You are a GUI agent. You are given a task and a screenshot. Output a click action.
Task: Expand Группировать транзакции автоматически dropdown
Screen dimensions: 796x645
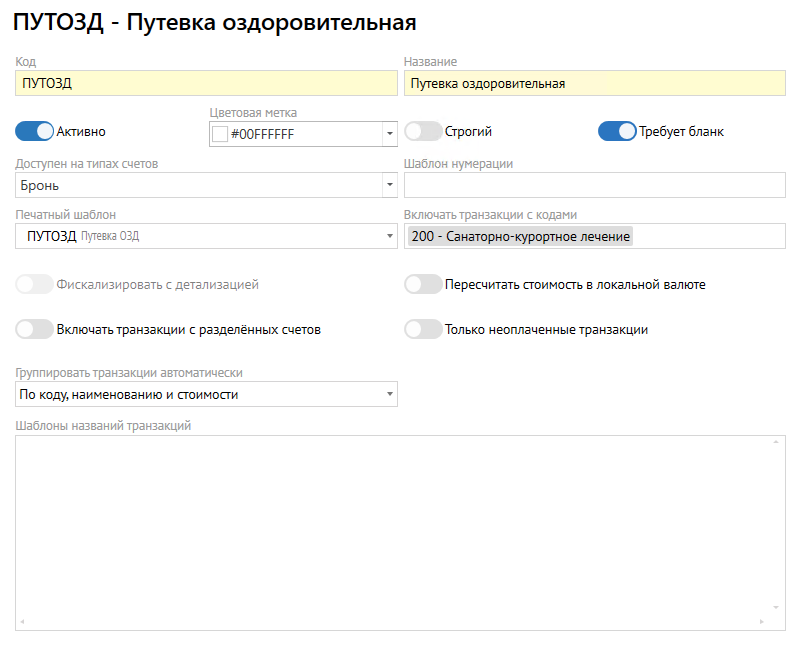[x=388, y=394]
